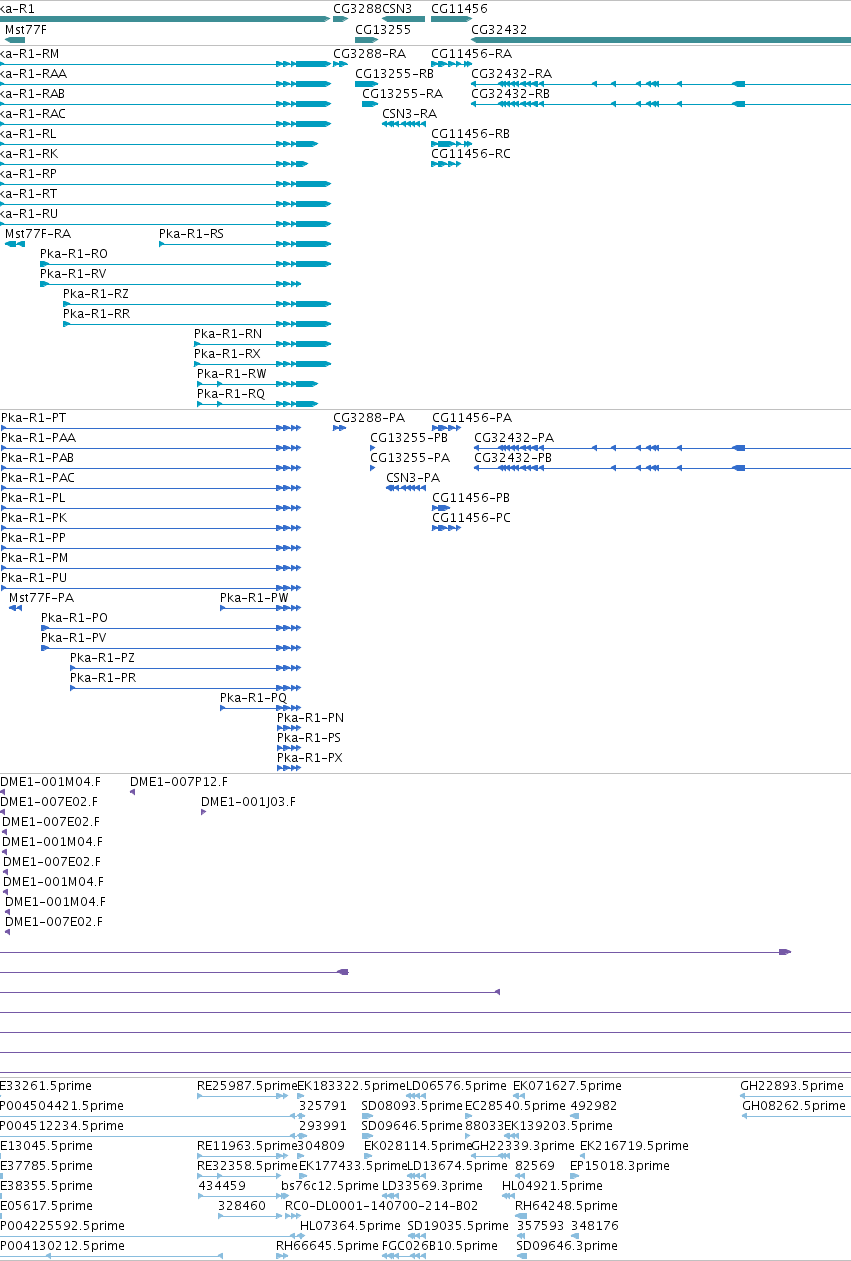Click the Pka-R1-RS transcript label
Viewport: 851px width, 1261px height.
pos(192,234)
